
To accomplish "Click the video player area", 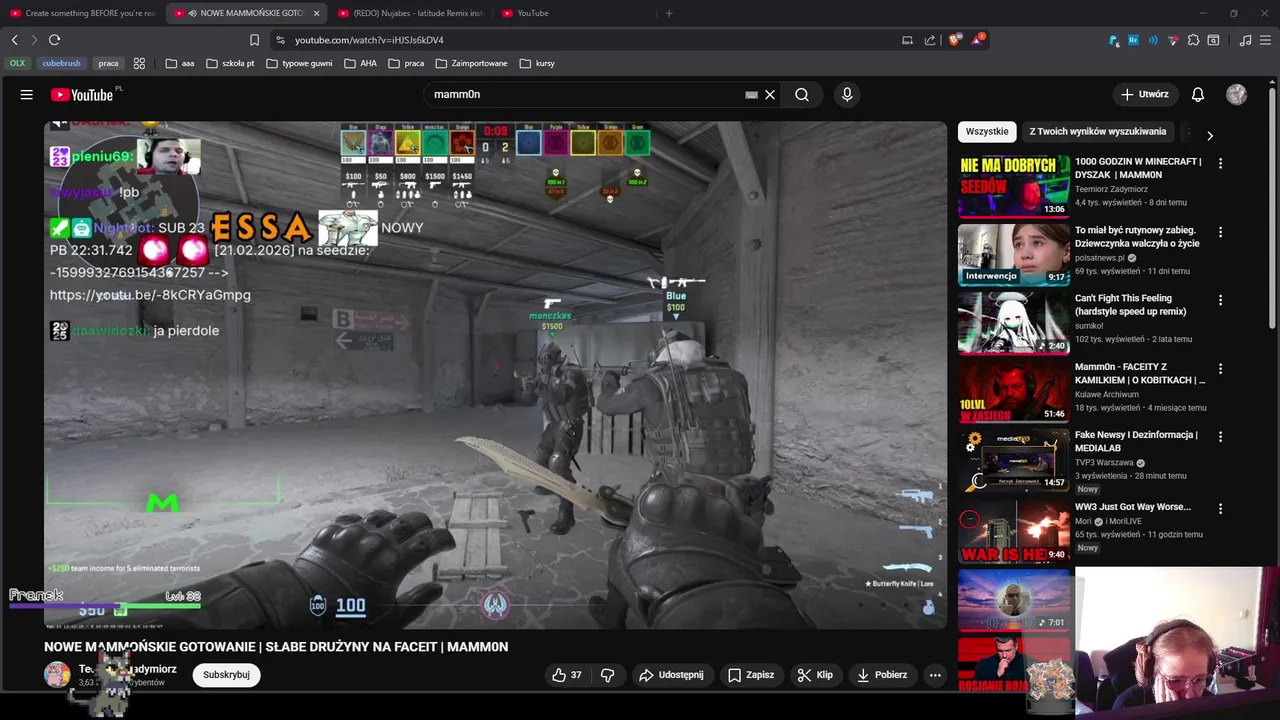I will [x=495, y=375].
